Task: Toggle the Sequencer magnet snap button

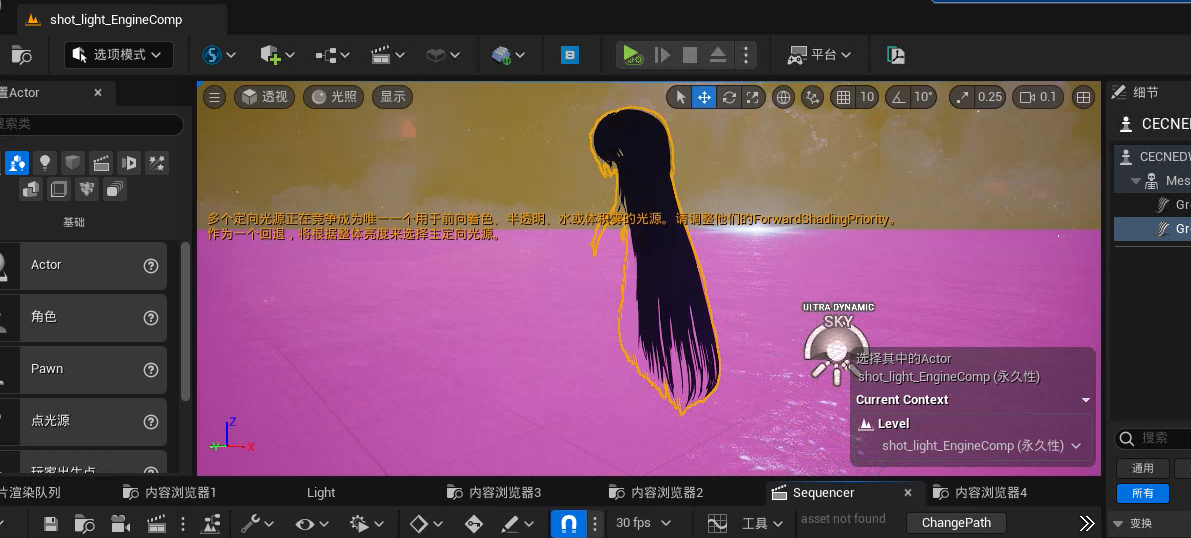Action: pyautogui.click(x=568, y=523)
